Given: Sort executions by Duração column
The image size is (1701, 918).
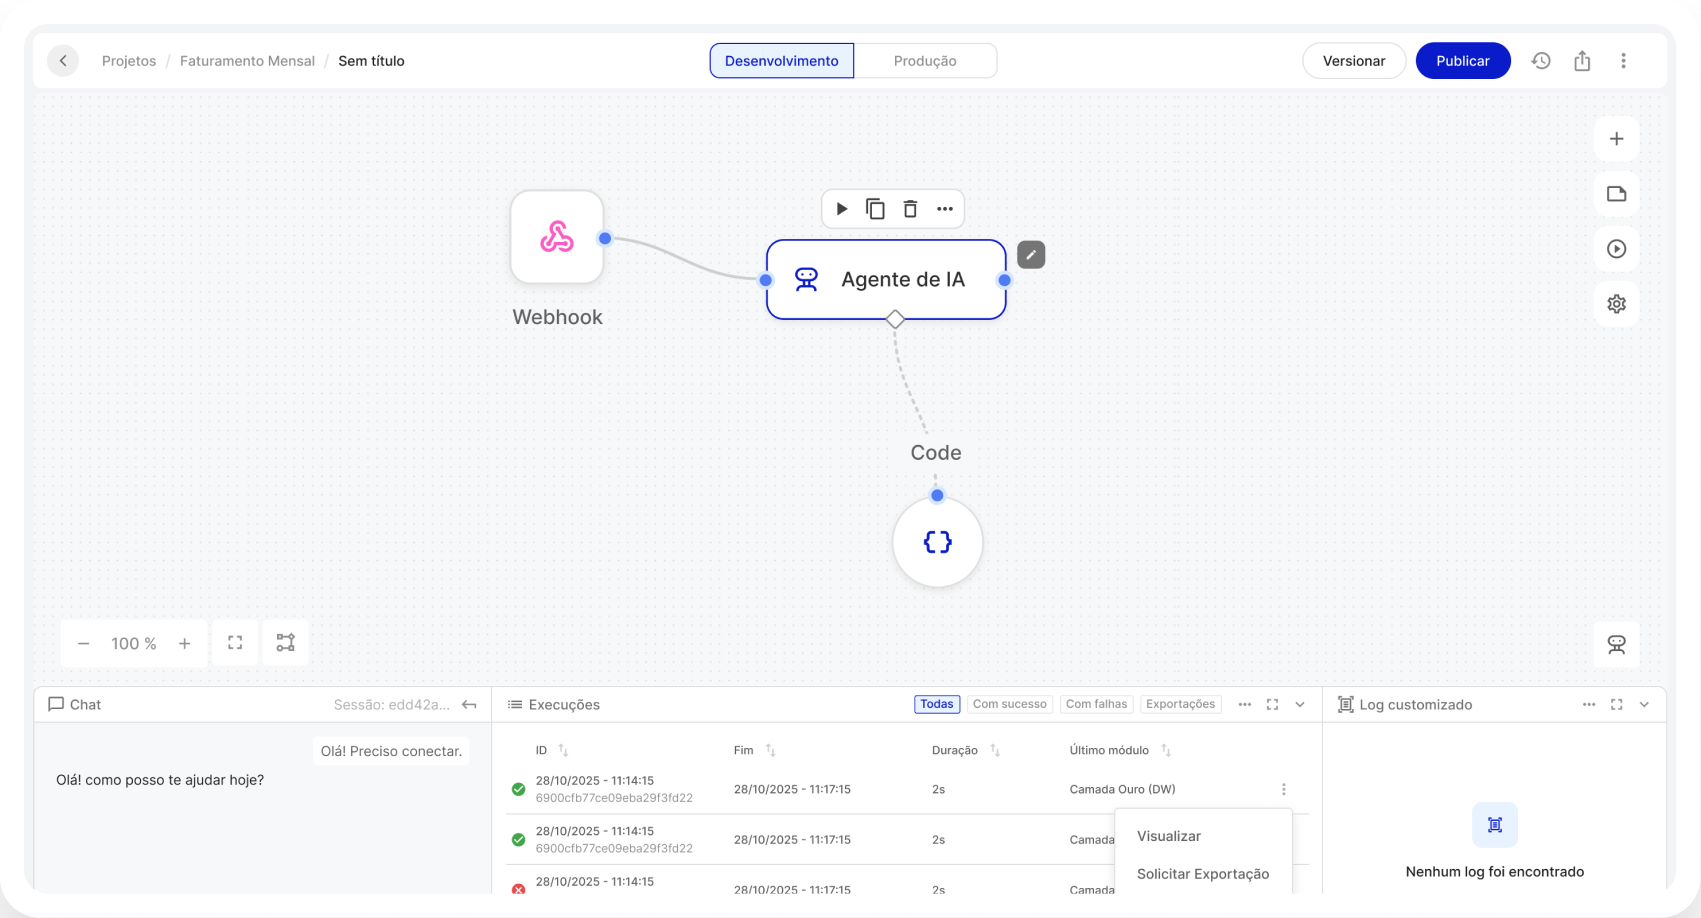Looking at the screenshot, I should pyautogui.click(x=994, y=750).
